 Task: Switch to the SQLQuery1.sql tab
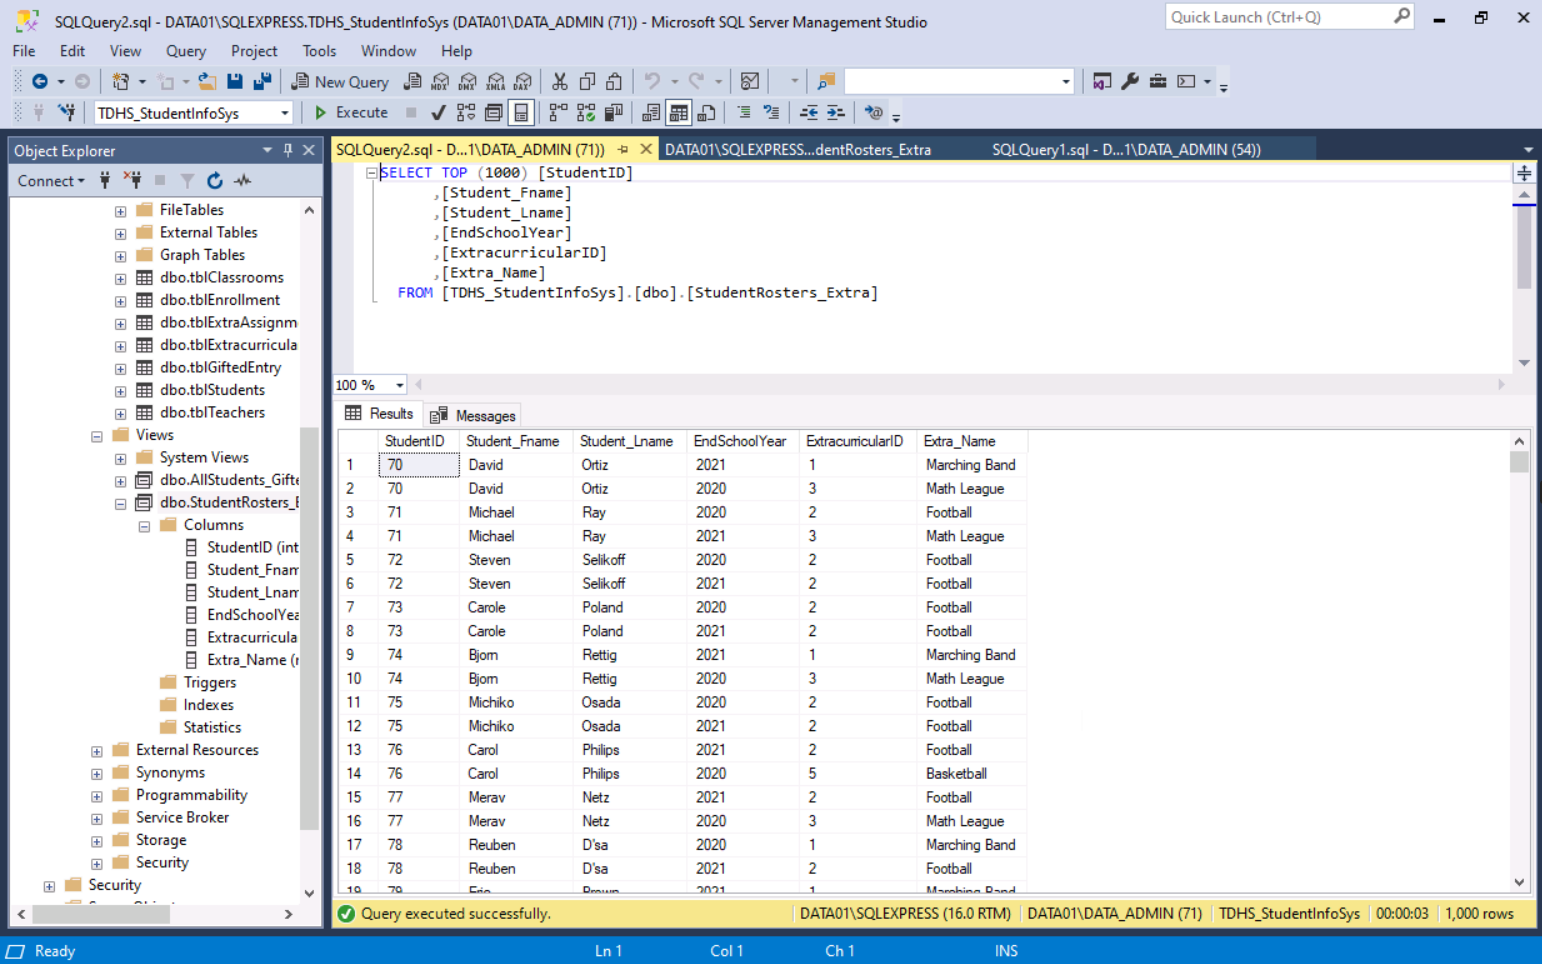pyautogui.click(x=1126, y=149)
